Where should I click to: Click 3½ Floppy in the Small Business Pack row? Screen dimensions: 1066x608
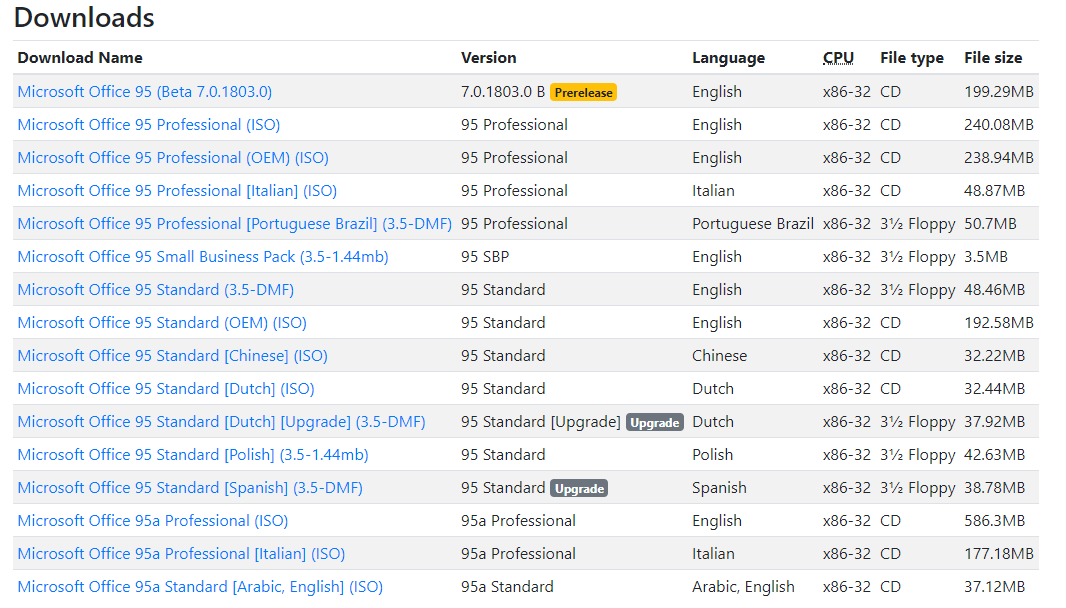coord(918,257)
